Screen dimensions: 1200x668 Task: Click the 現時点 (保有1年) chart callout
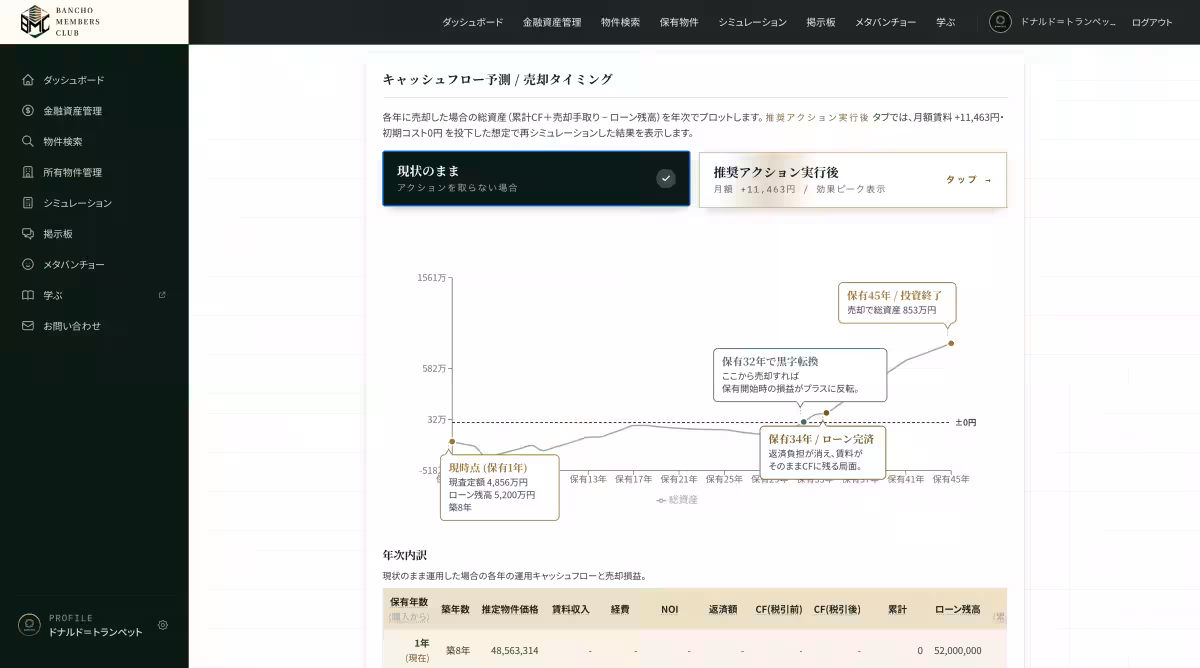point(499,487)
